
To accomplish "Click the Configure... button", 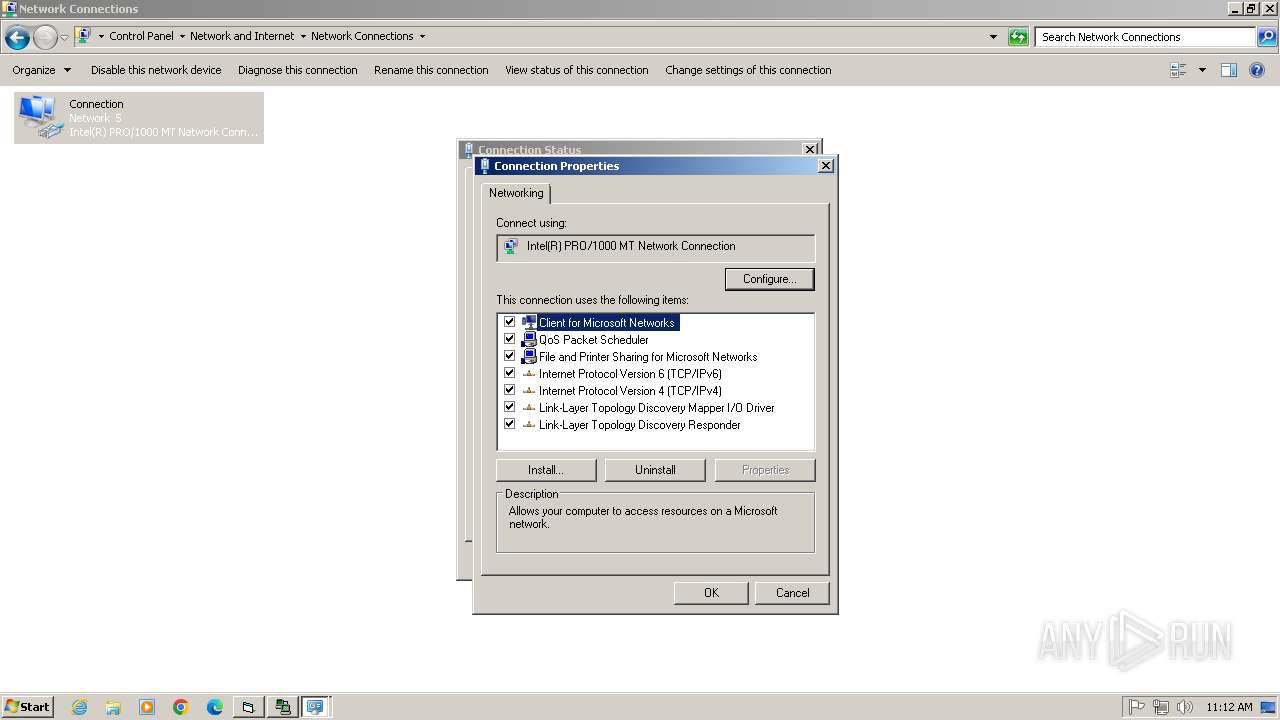I will pyautogui.click(x=769, y=279).
